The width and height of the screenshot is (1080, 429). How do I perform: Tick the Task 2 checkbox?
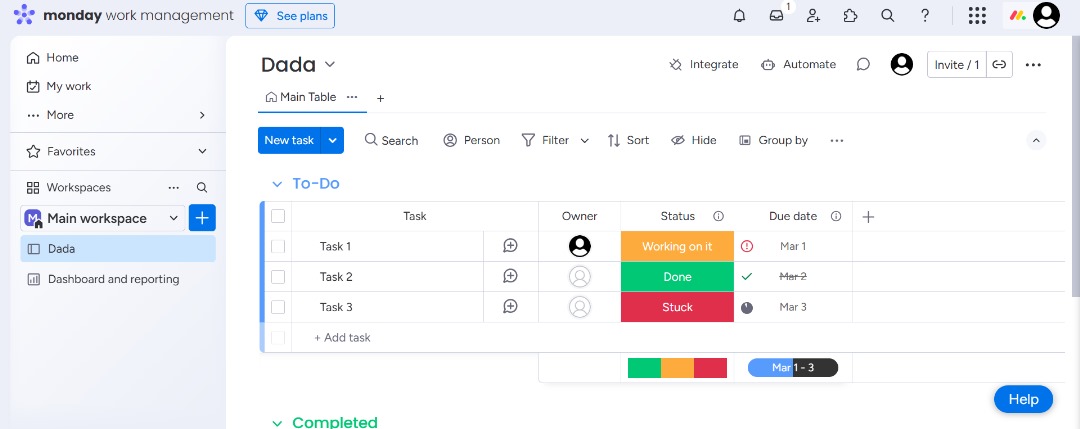pos(278,277)
